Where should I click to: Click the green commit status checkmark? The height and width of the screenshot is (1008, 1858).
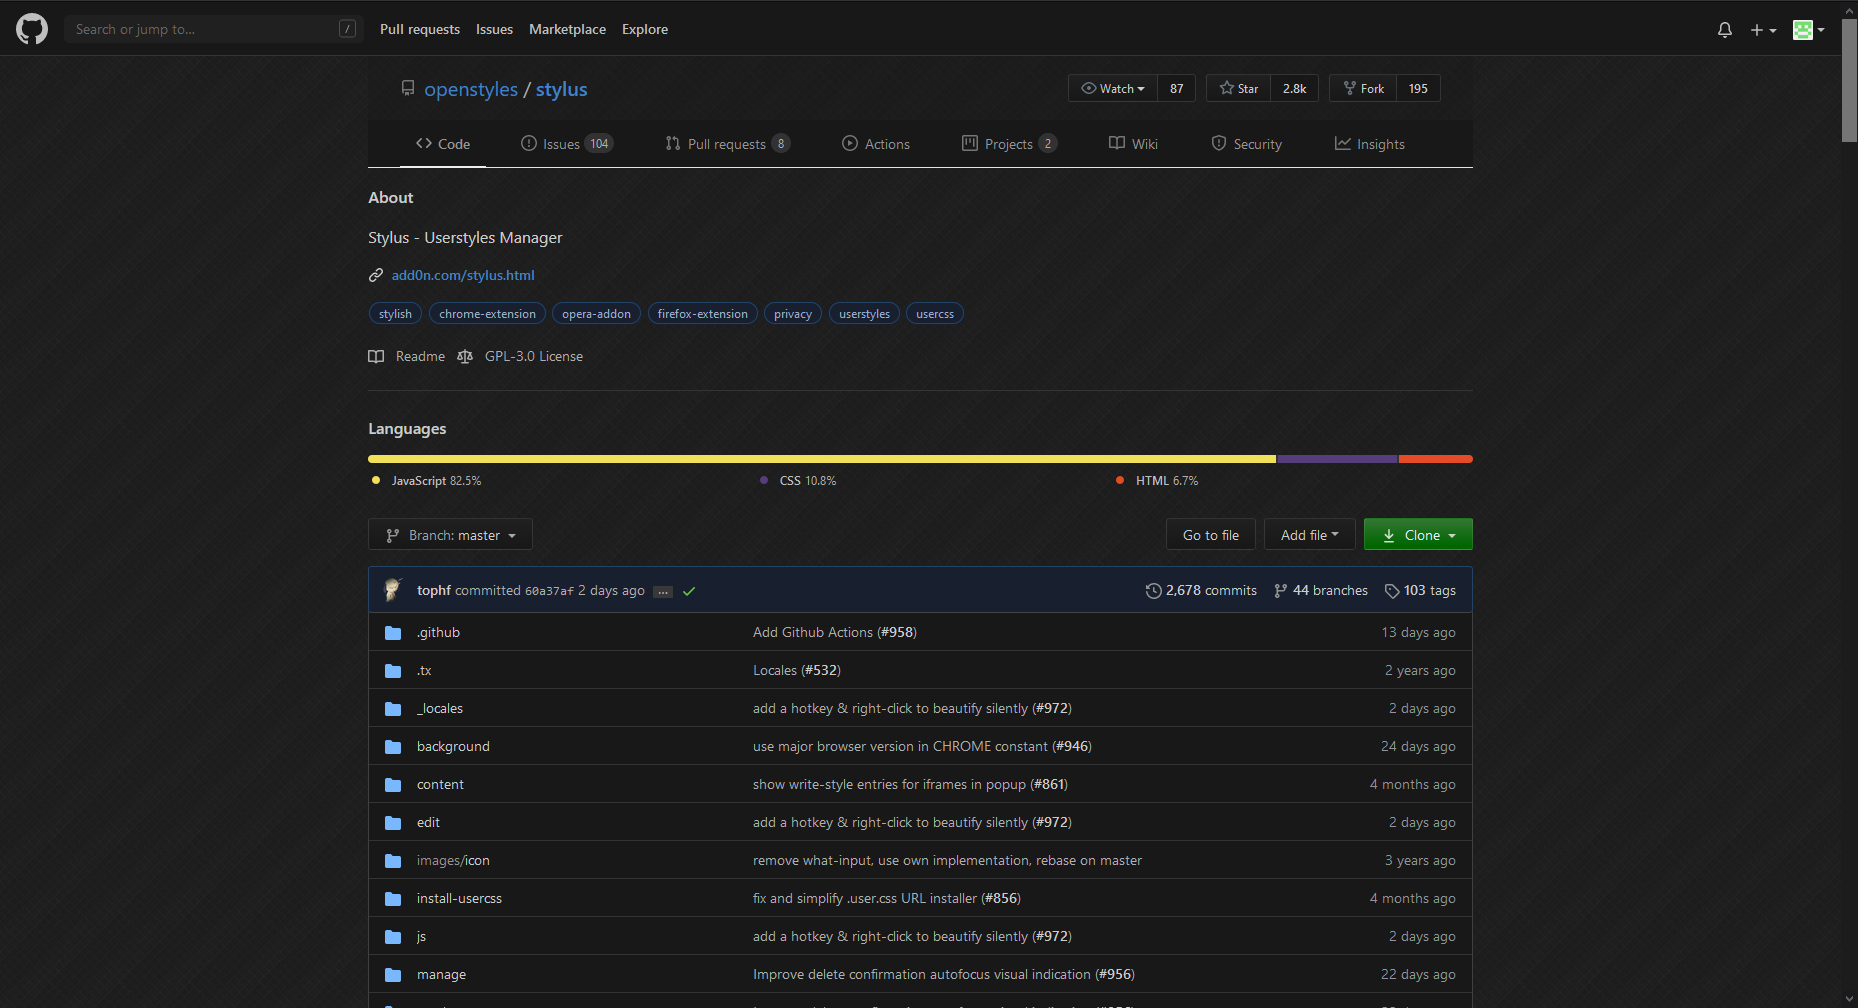pyautogui.click(x=689, y=591)
